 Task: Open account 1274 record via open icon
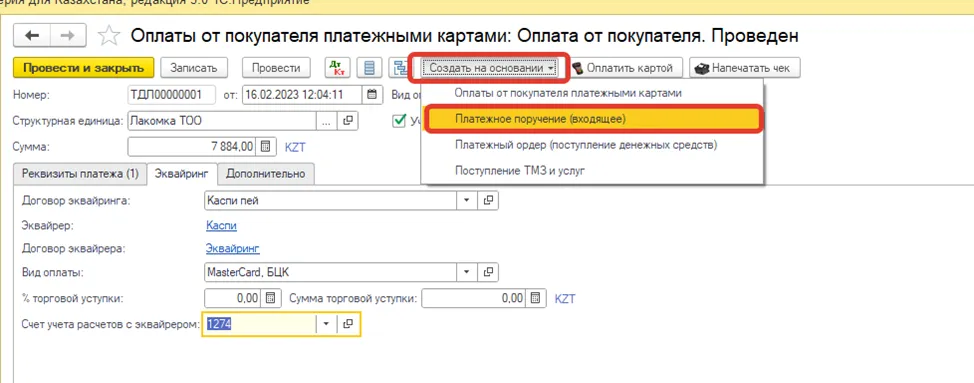coord(348,324)
